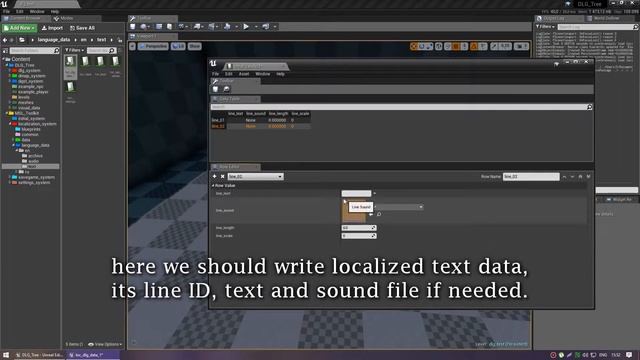Browse to the line_sound asset magnifier icon
640x360 pixels.
[x=379, y=214]
